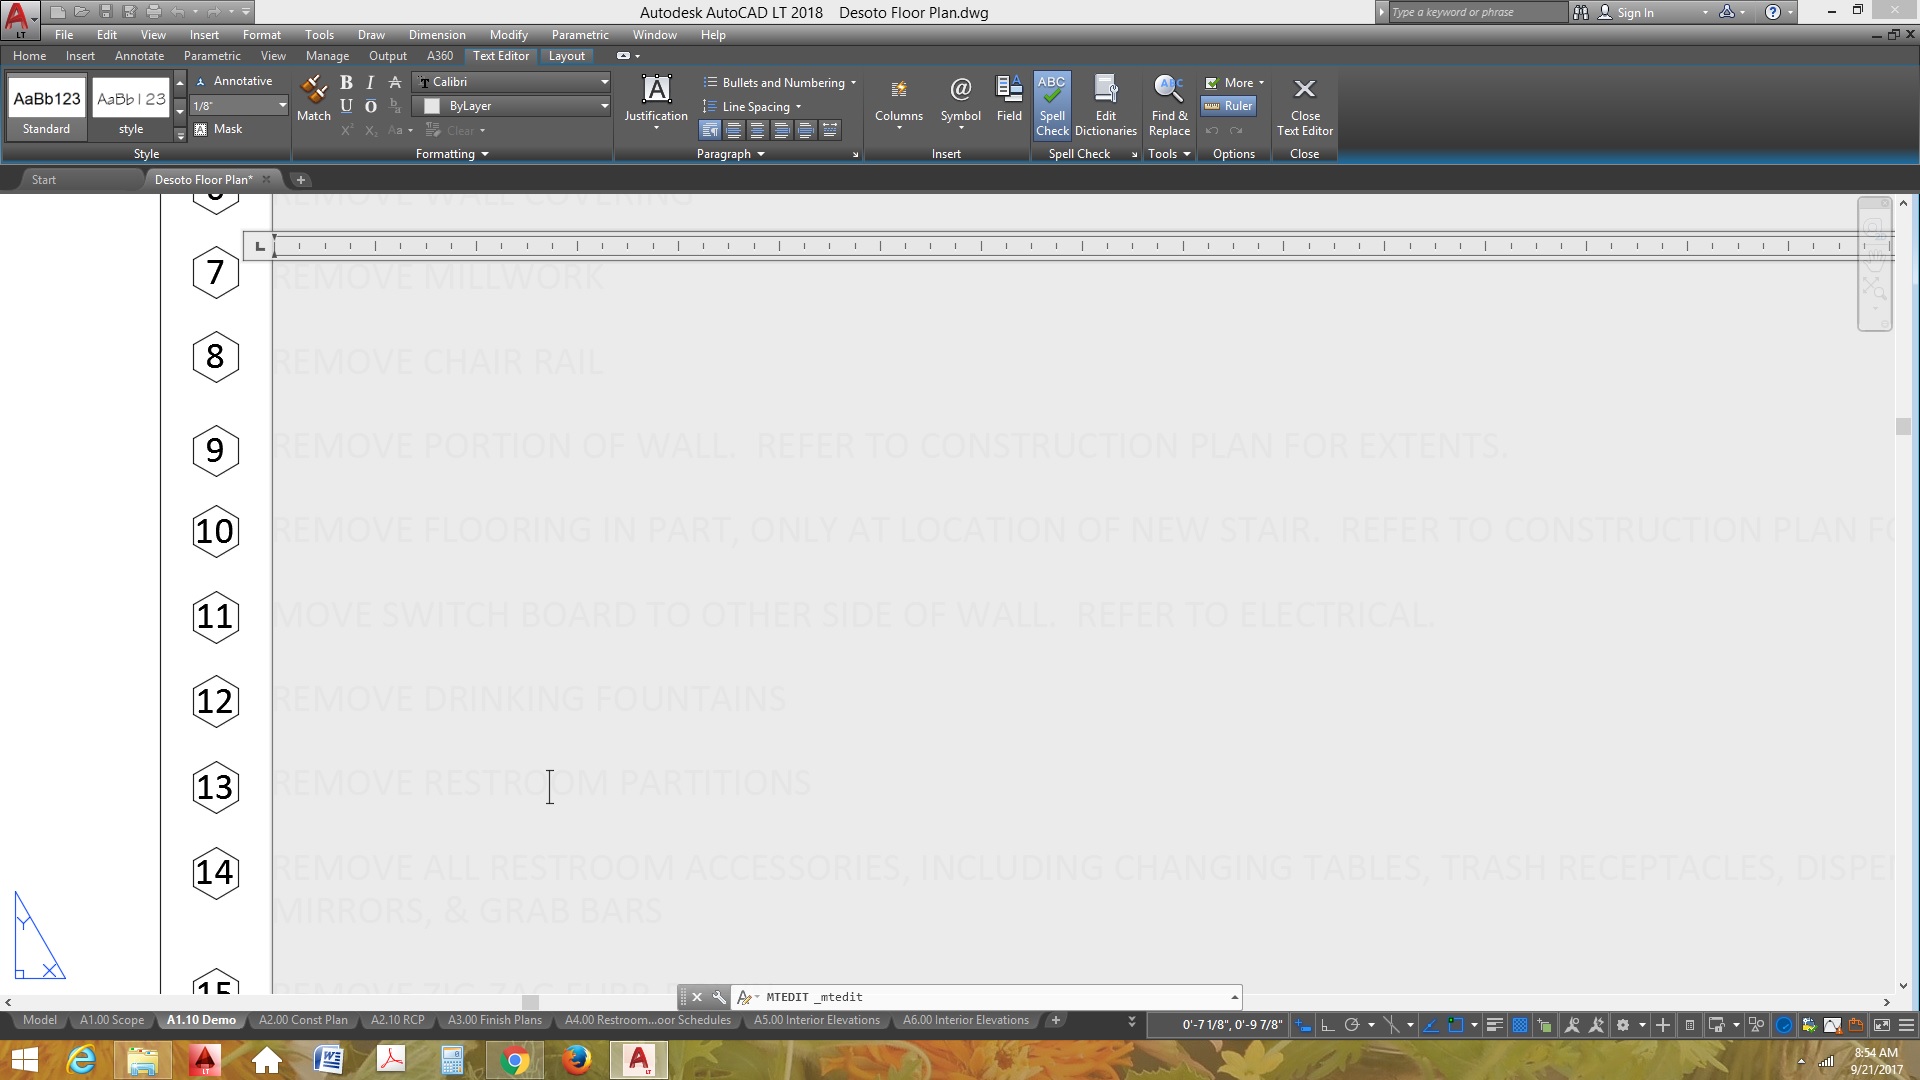Click Close Text Editor

[x=1305, y=103]
